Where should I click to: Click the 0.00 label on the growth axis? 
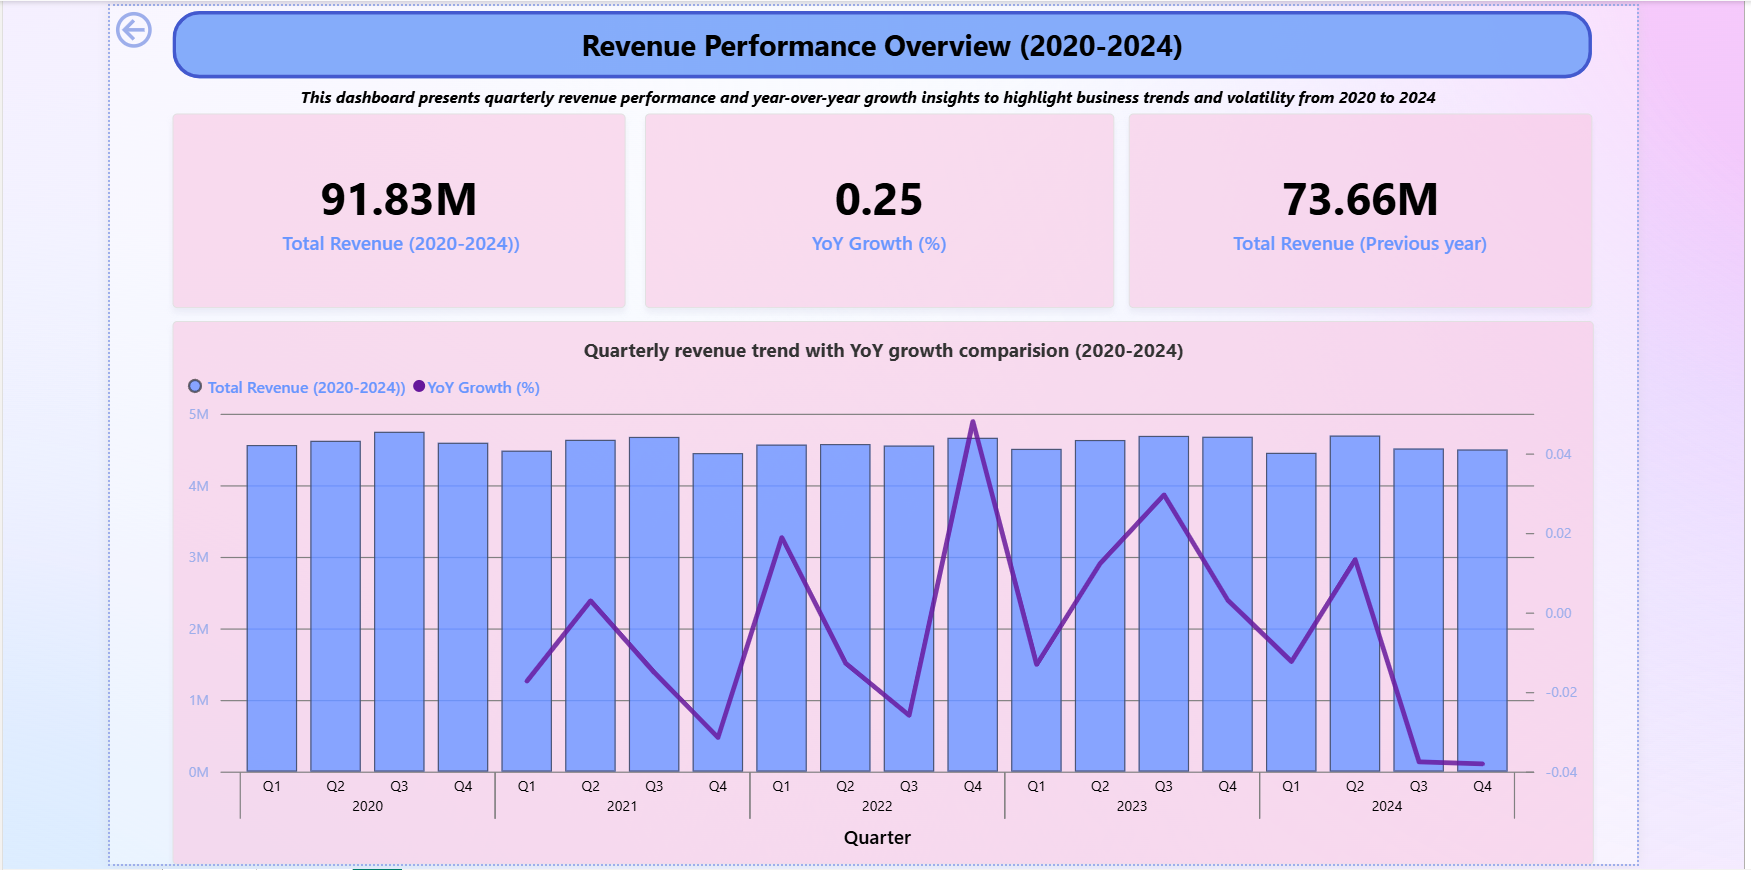pos(1558,613)
